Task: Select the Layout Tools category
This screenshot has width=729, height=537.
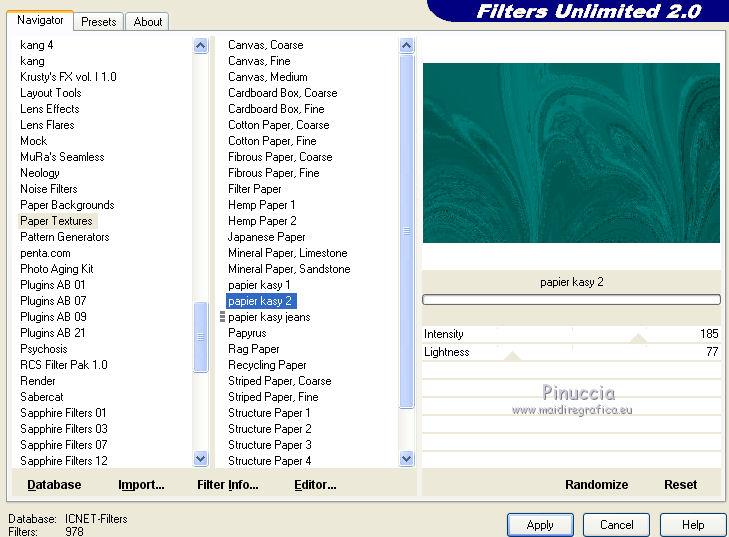Action: [x=51, y=93]
